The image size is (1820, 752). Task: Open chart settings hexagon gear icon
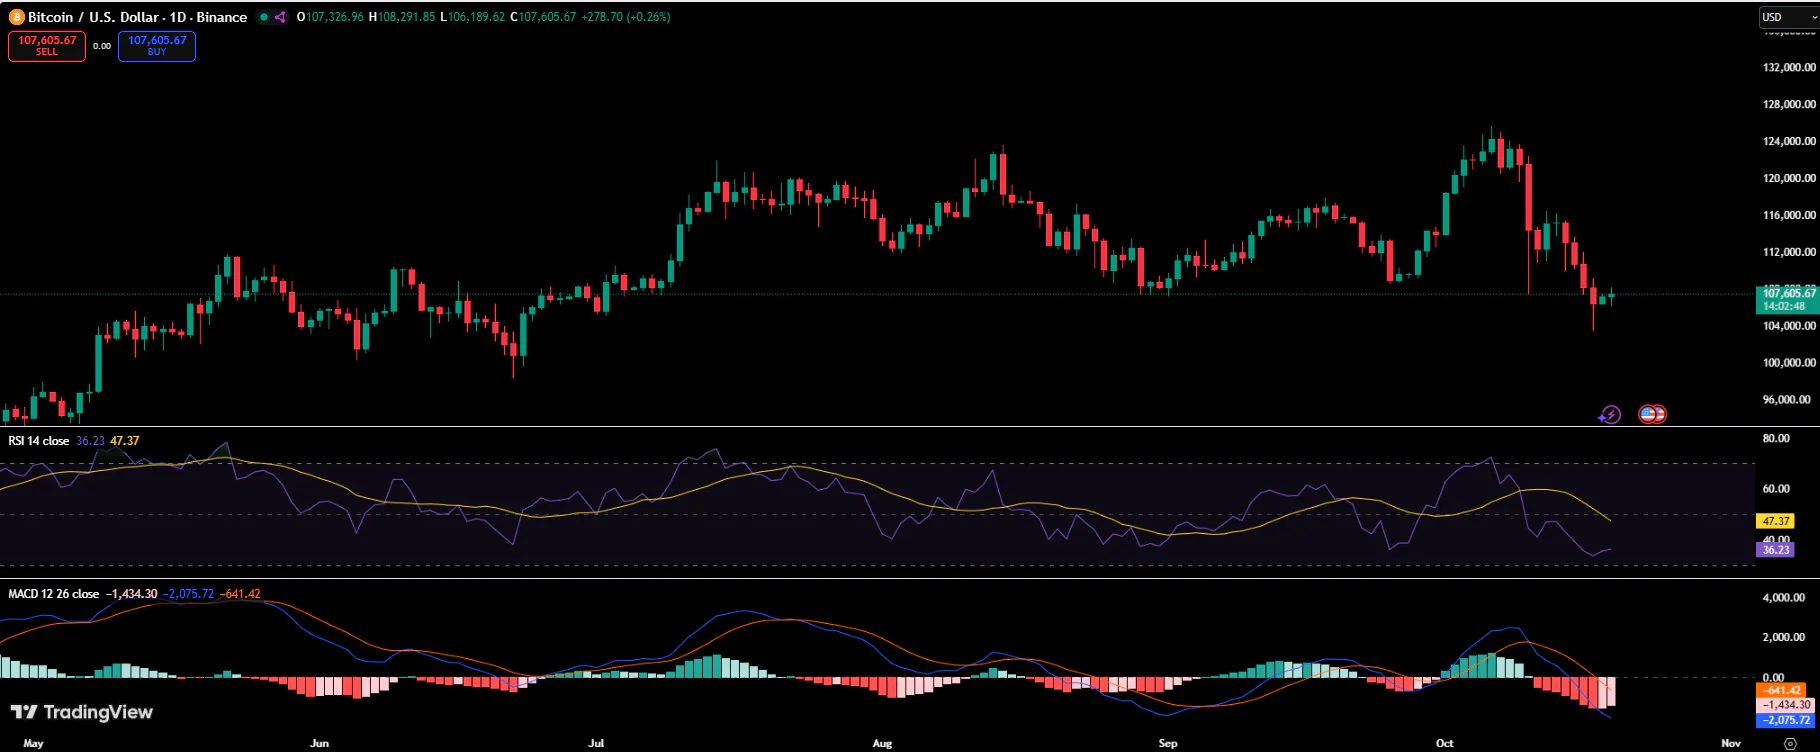pos(1790,743)
